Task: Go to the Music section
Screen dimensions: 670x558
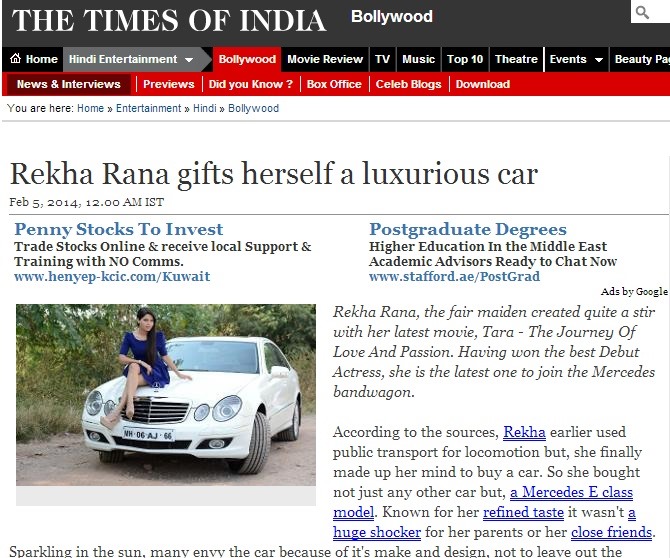Action: (418, 59)
